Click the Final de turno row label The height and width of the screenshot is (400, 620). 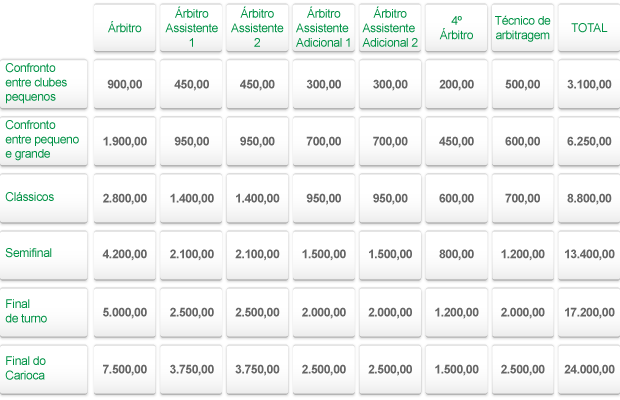coord(26,311)
